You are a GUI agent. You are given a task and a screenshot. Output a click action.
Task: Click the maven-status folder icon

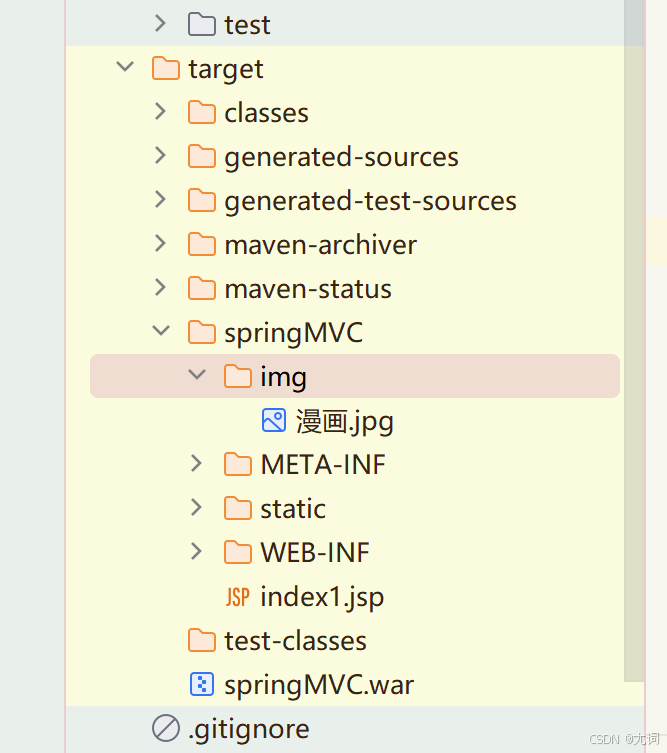tap(202, 289)
